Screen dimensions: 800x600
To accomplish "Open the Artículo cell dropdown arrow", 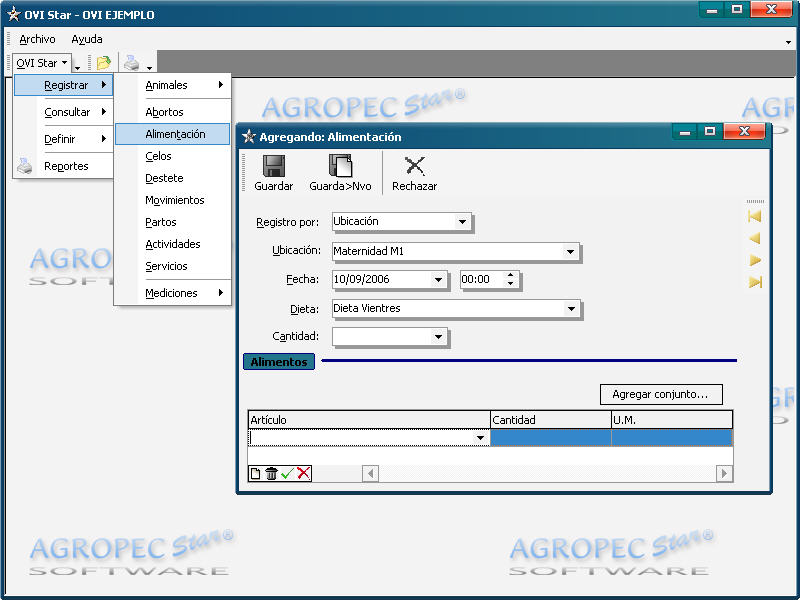I will pos(480,438).
